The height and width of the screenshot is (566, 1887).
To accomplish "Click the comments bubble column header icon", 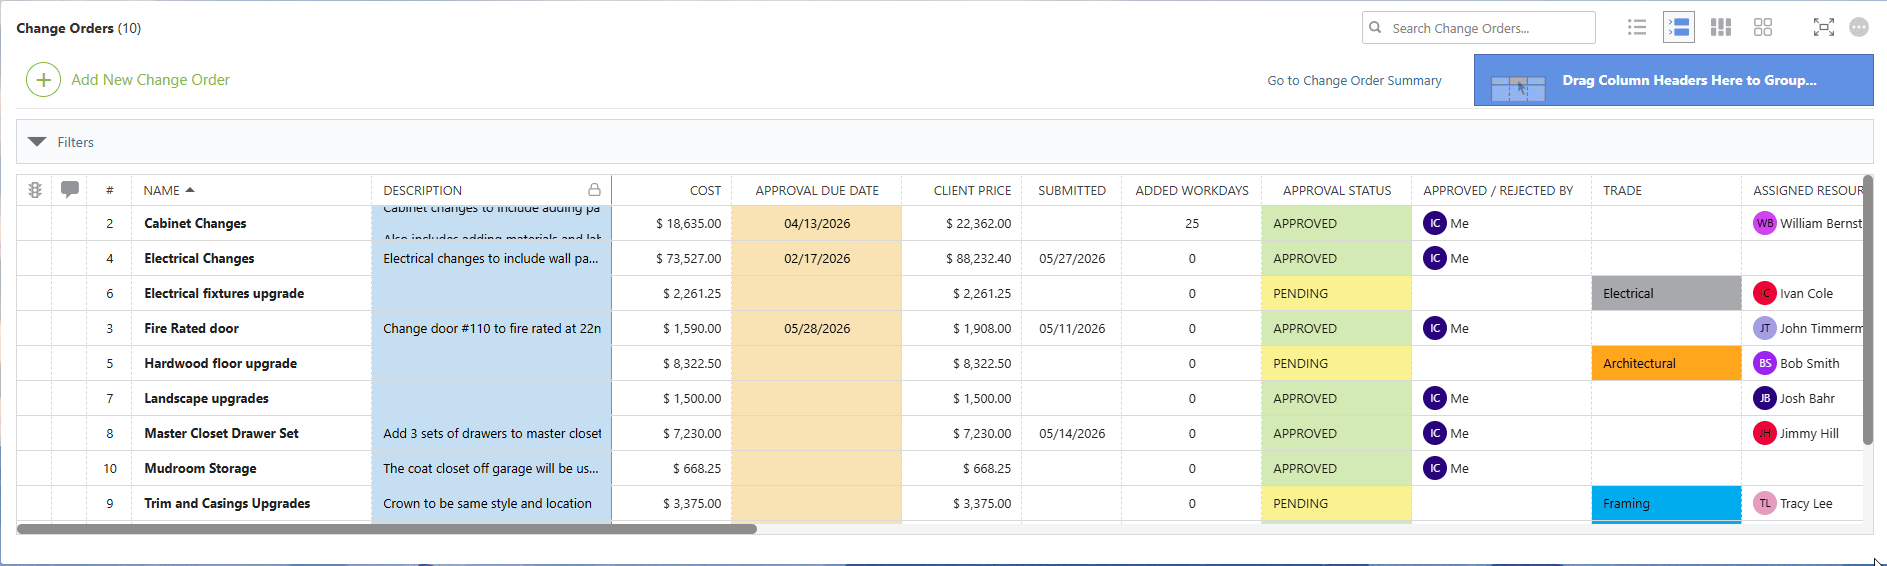I will [x=70, y=189].
